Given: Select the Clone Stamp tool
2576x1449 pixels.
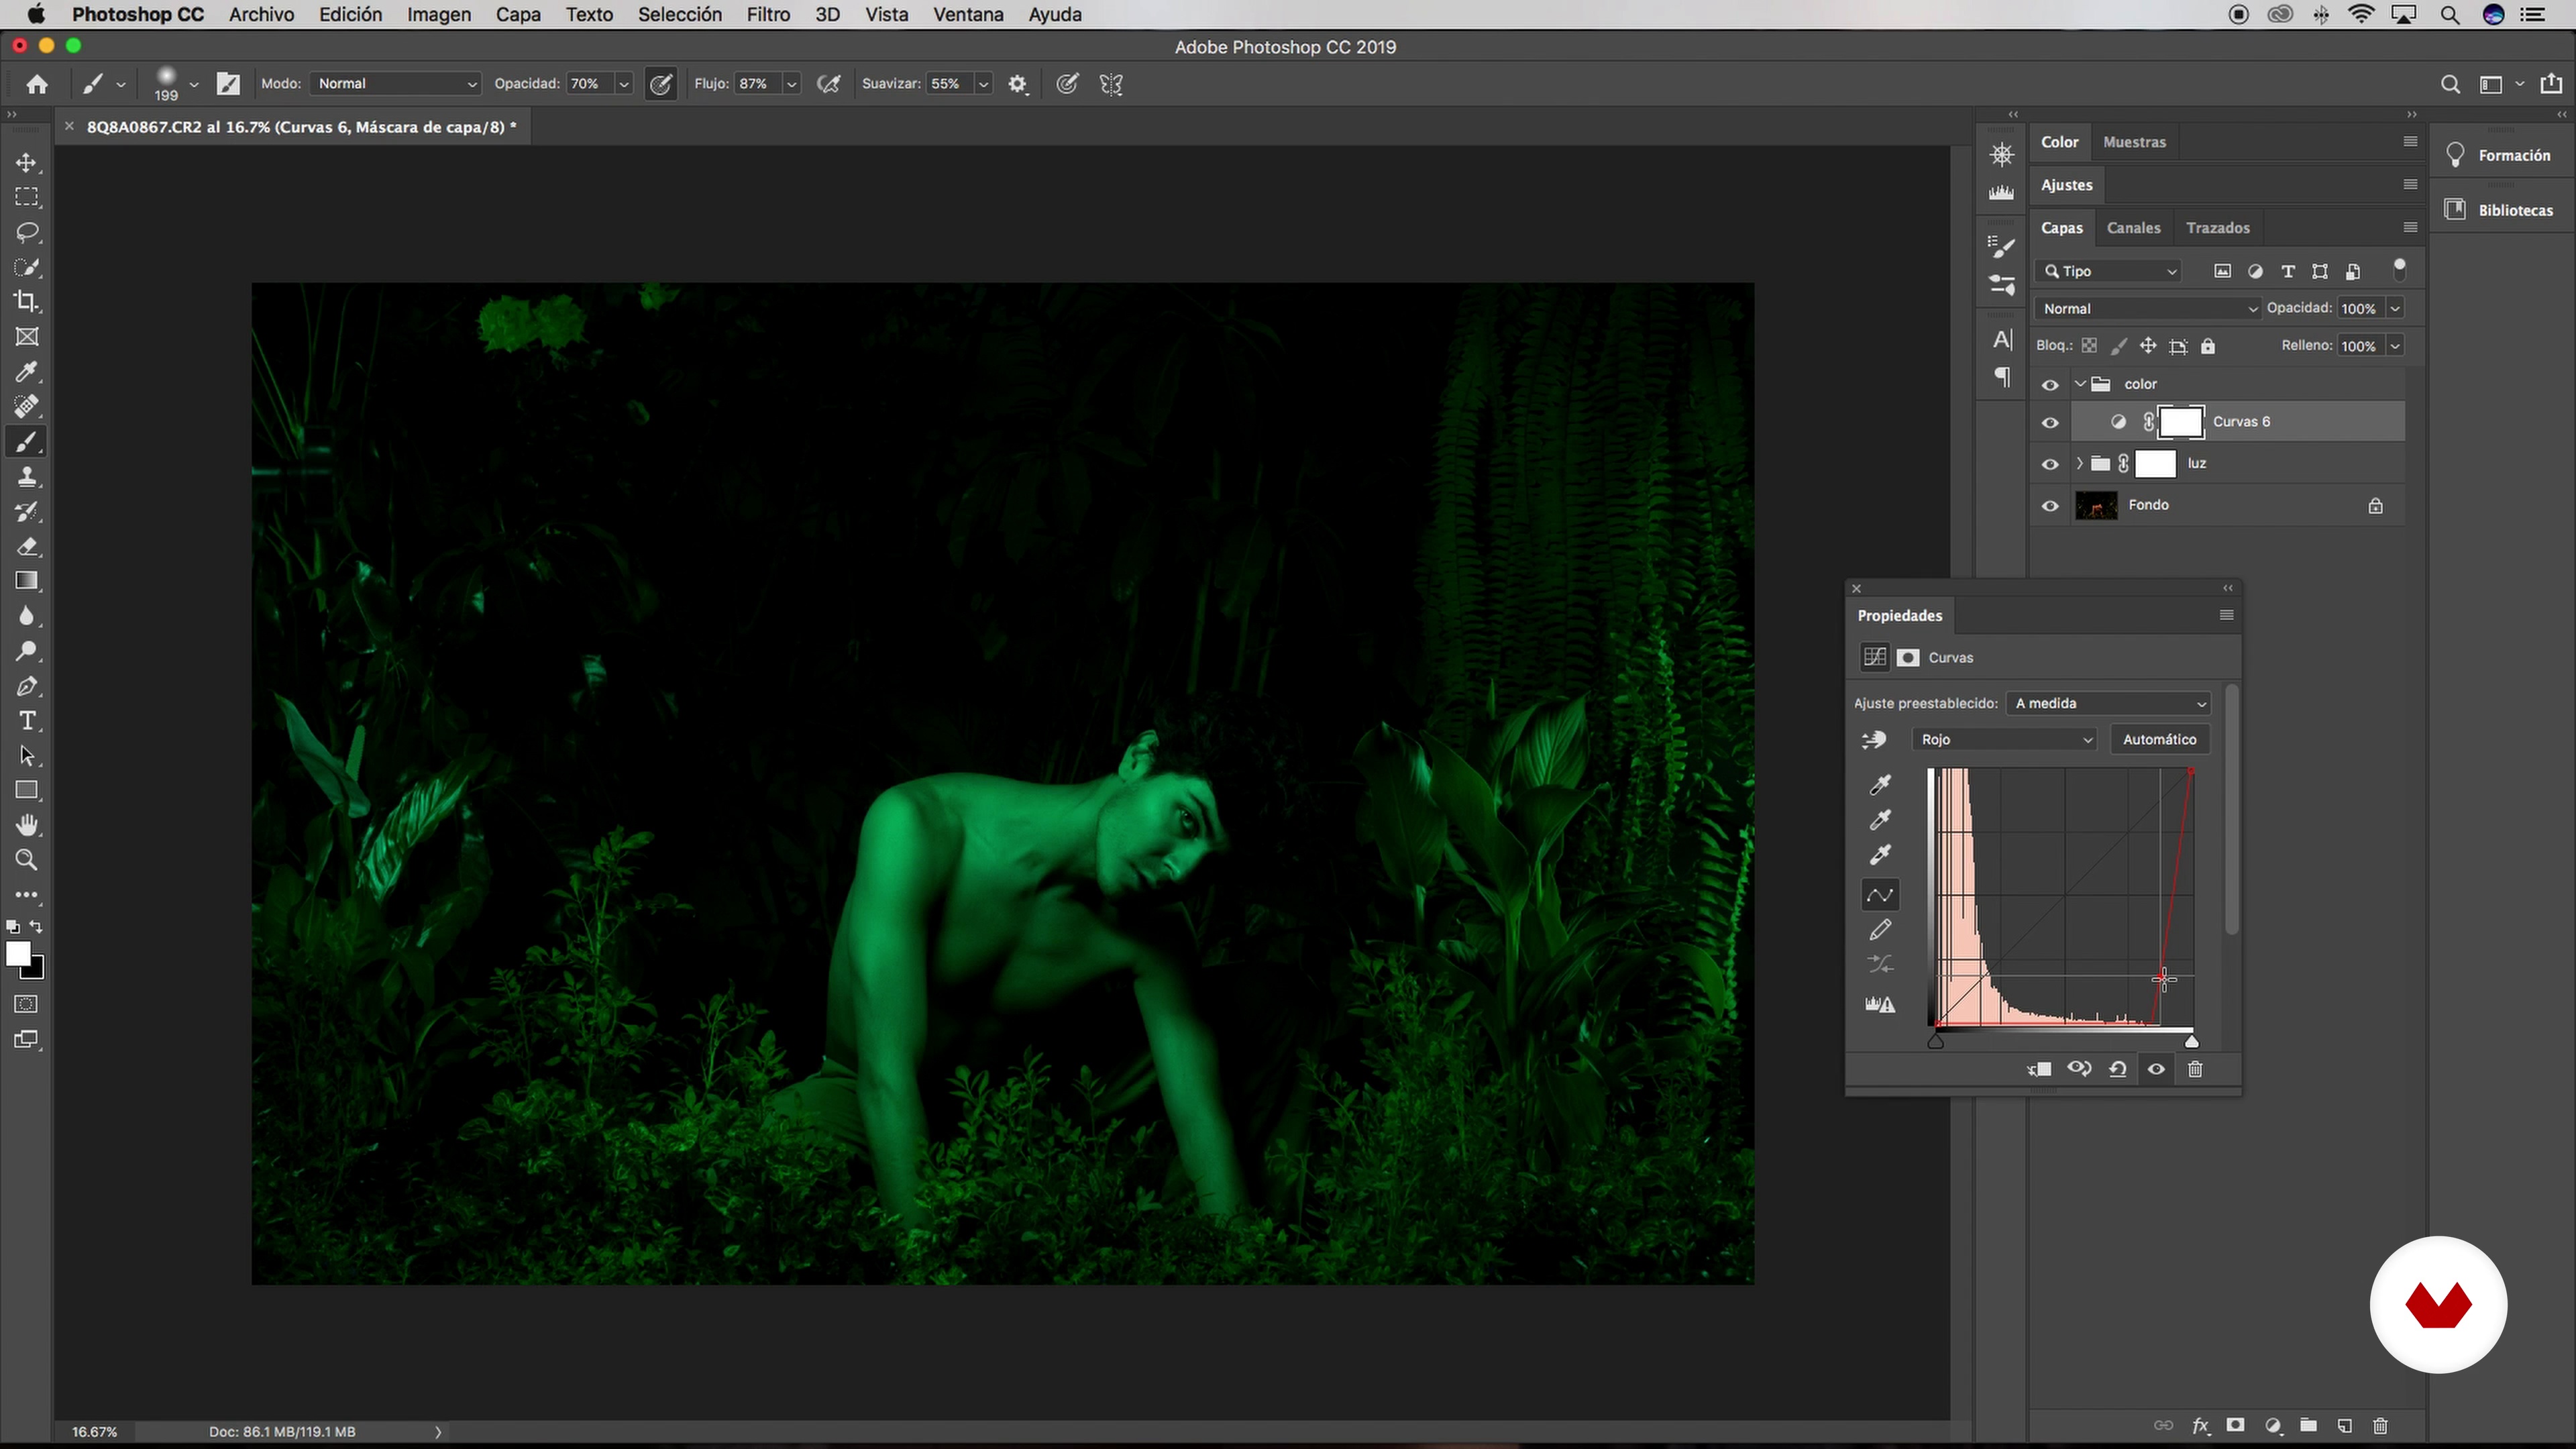Looking at the screenshot, I should (x=27, y=477).
